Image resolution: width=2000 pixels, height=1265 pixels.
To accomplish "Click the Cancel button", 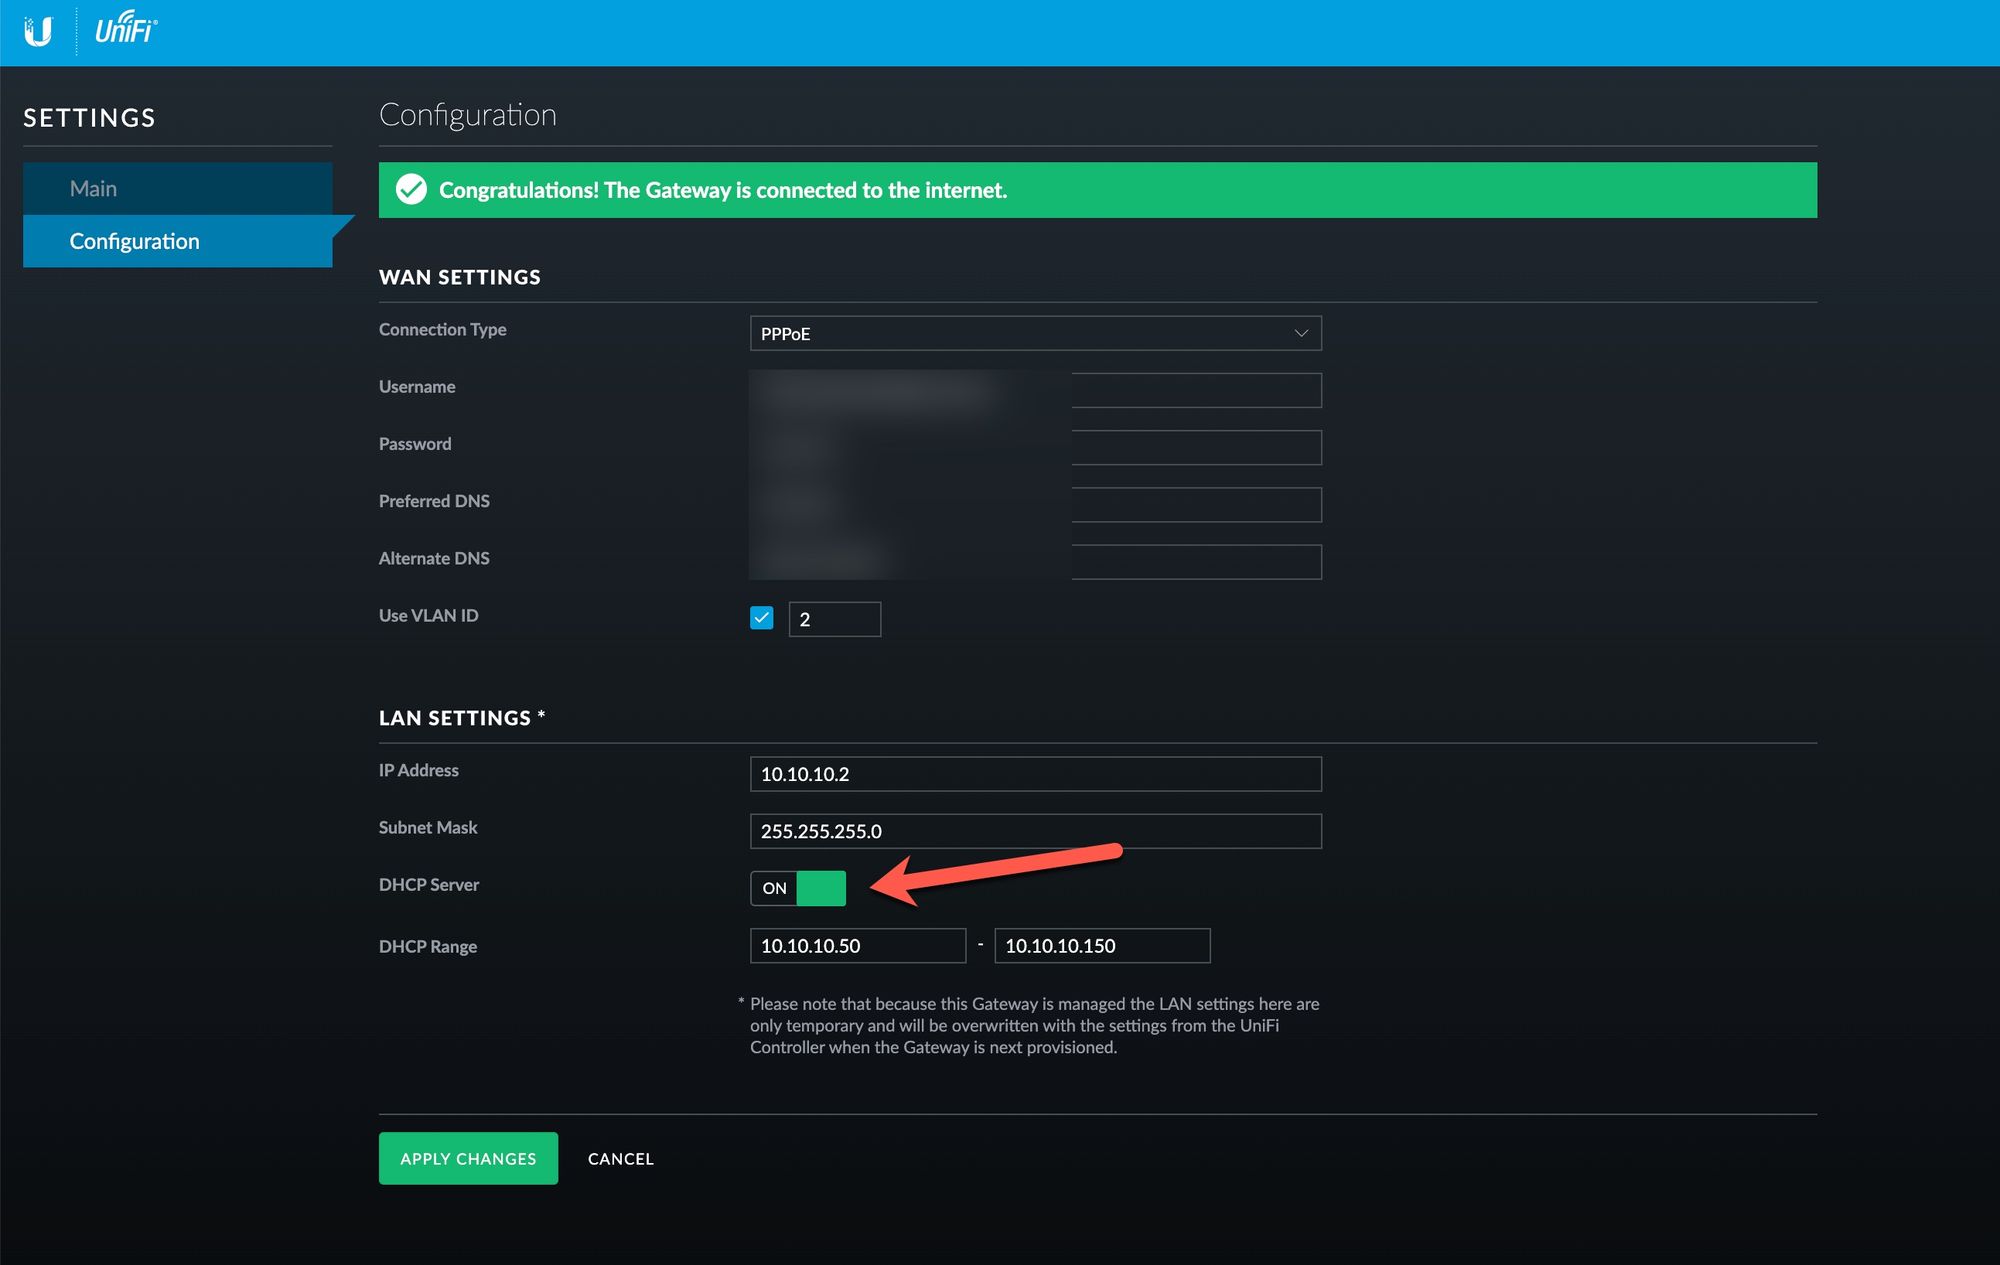I will pos(620,1158).
